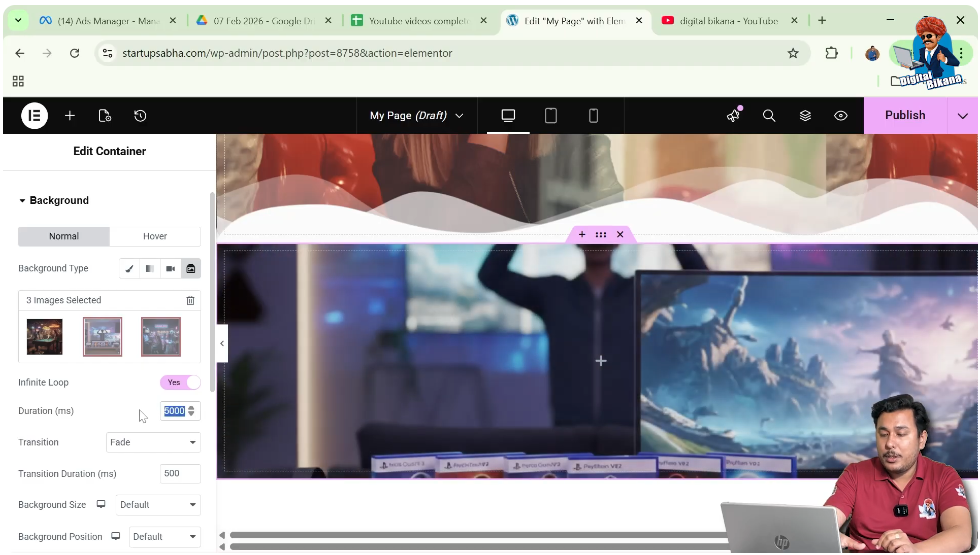Select slideshow background type icon
Viewport: 980px width, 555px height.
click(x=190, y=268)
